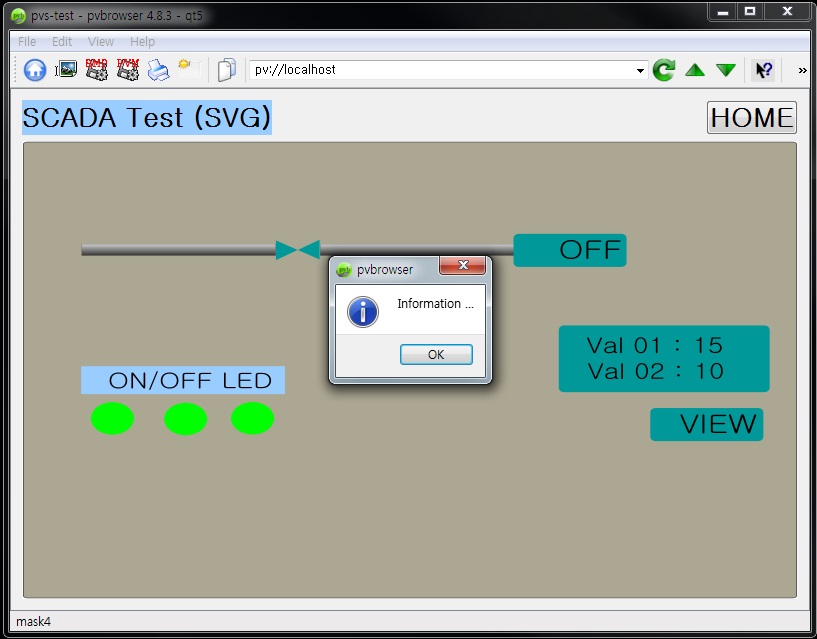Click the copy document icon

click(x=225, y=70)
